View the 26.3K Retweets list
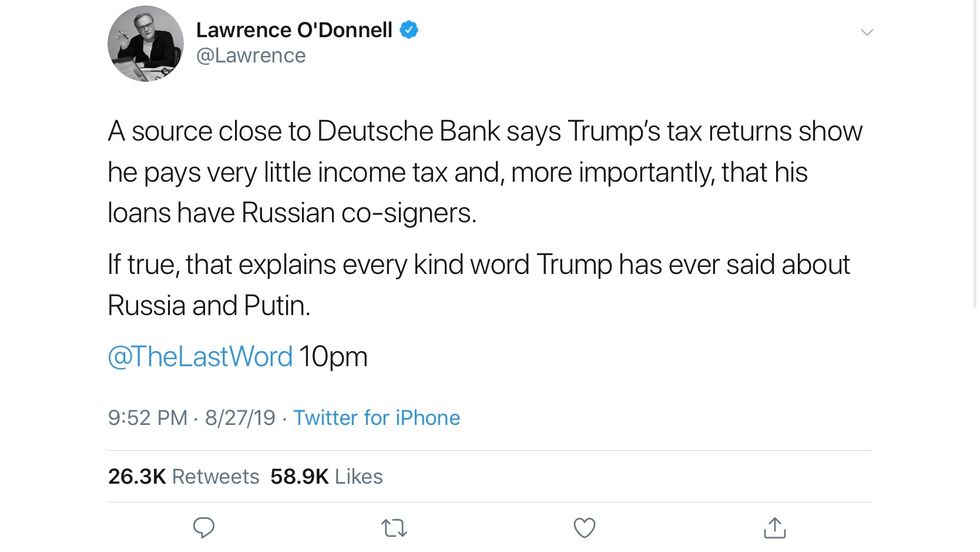The image size is (980, 552). (183, 477)
